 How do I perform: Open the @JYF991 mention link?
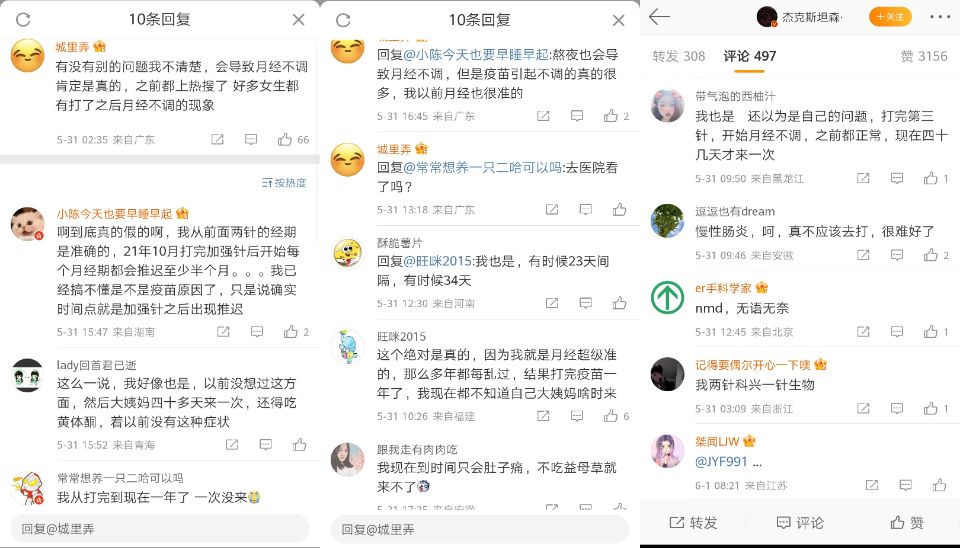pos(721,462)
